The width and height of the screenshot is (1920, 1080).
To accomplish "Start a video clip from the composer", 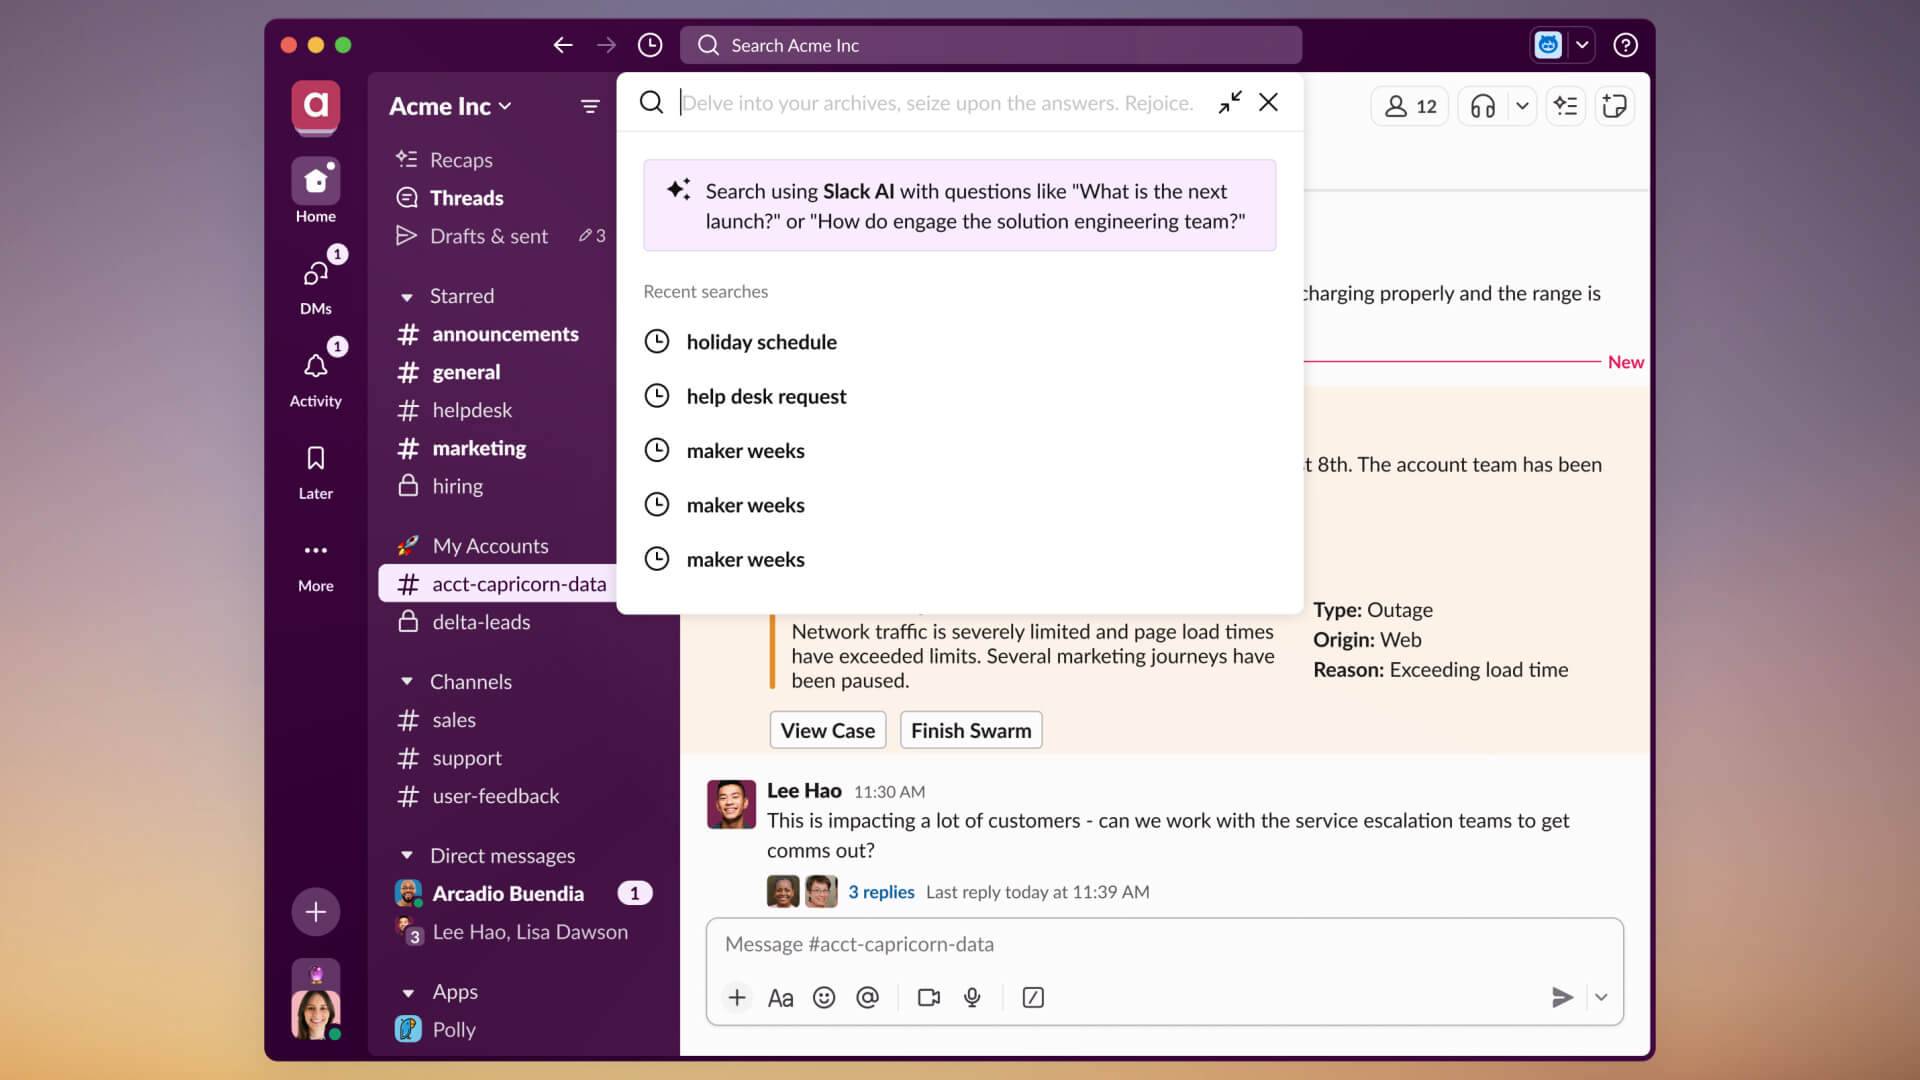I will pos(928,997).
